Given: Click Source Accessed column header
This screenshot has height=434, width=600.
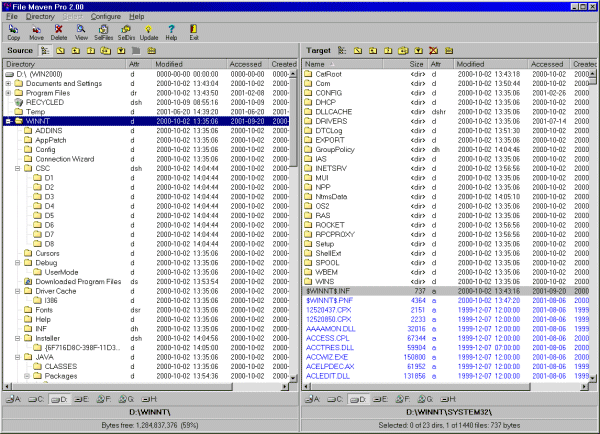Looking at the screenshot, I should 248,64.
